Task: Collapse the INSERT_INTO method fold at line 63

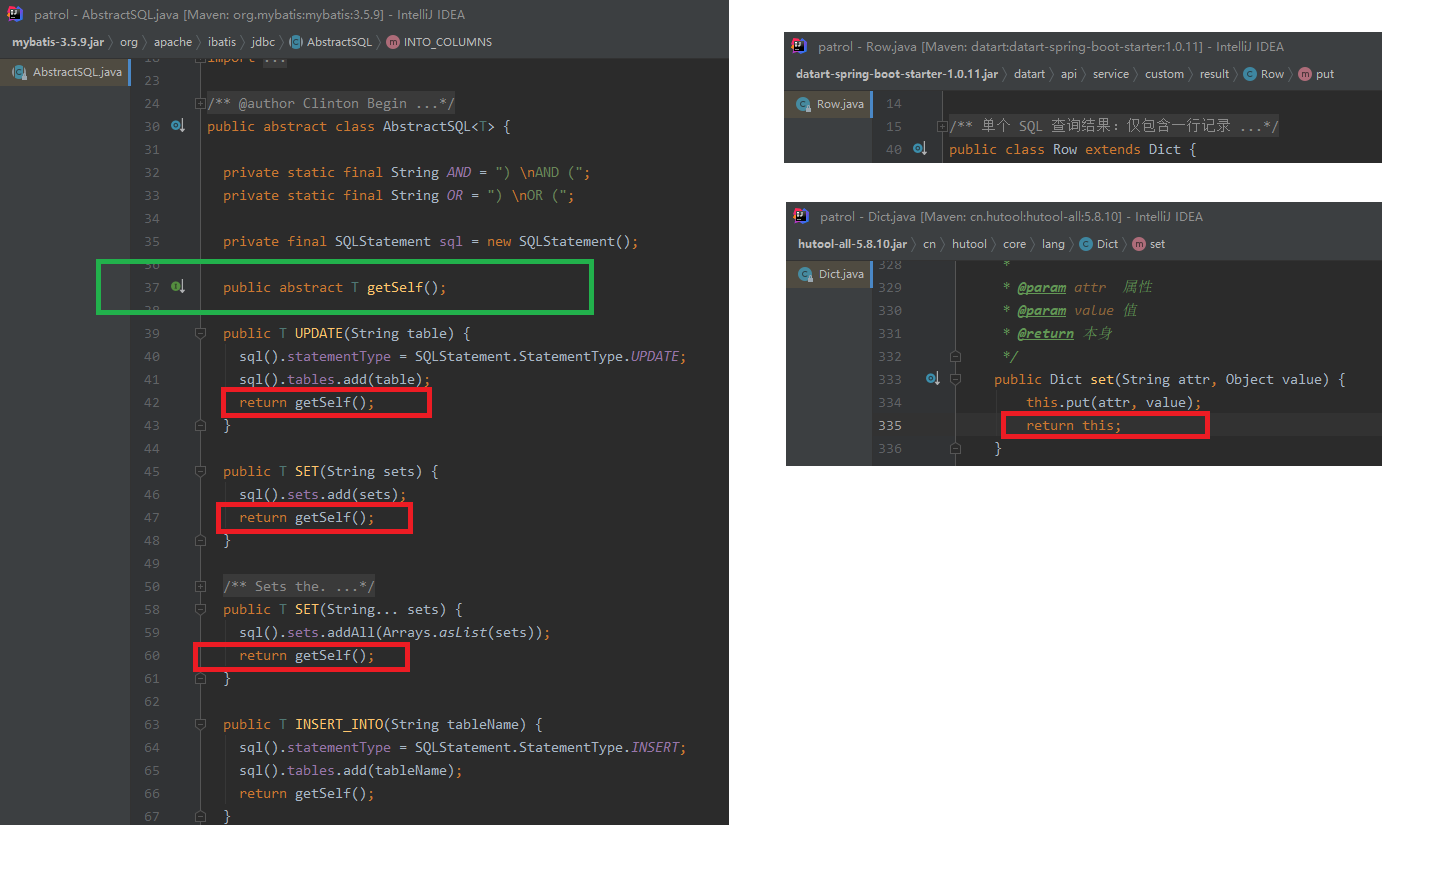Action: (x=200, y=724)
